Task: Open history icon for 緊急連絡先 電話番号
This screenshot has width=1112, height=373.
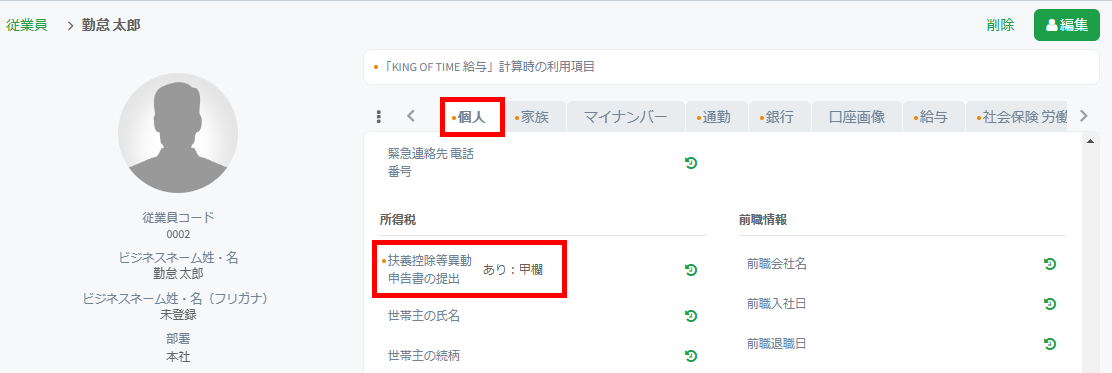Action: coord(691,163)
